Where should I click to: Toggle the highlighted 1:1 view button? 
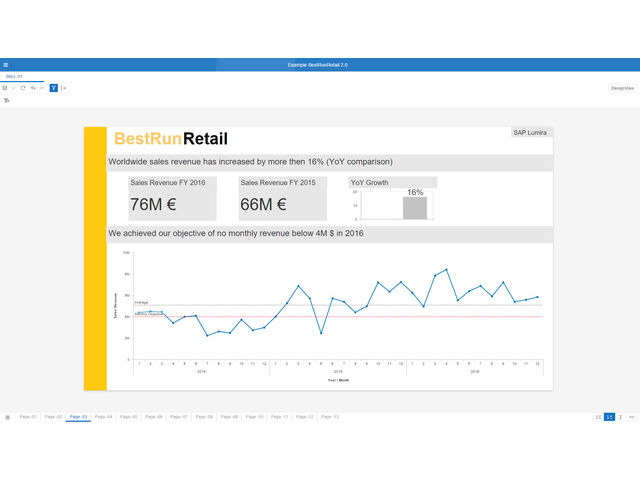point(609,416)
